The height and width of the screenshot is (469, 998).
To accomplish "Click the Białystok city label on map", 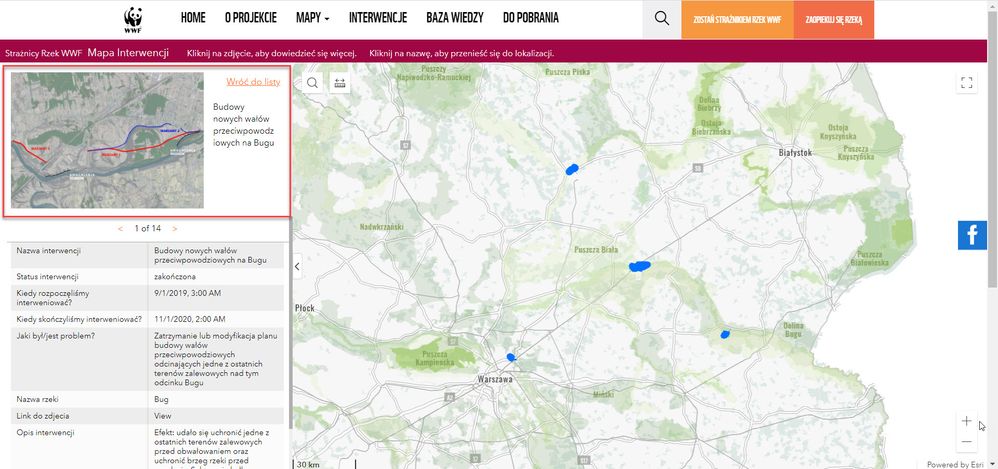I will point(797,153).
